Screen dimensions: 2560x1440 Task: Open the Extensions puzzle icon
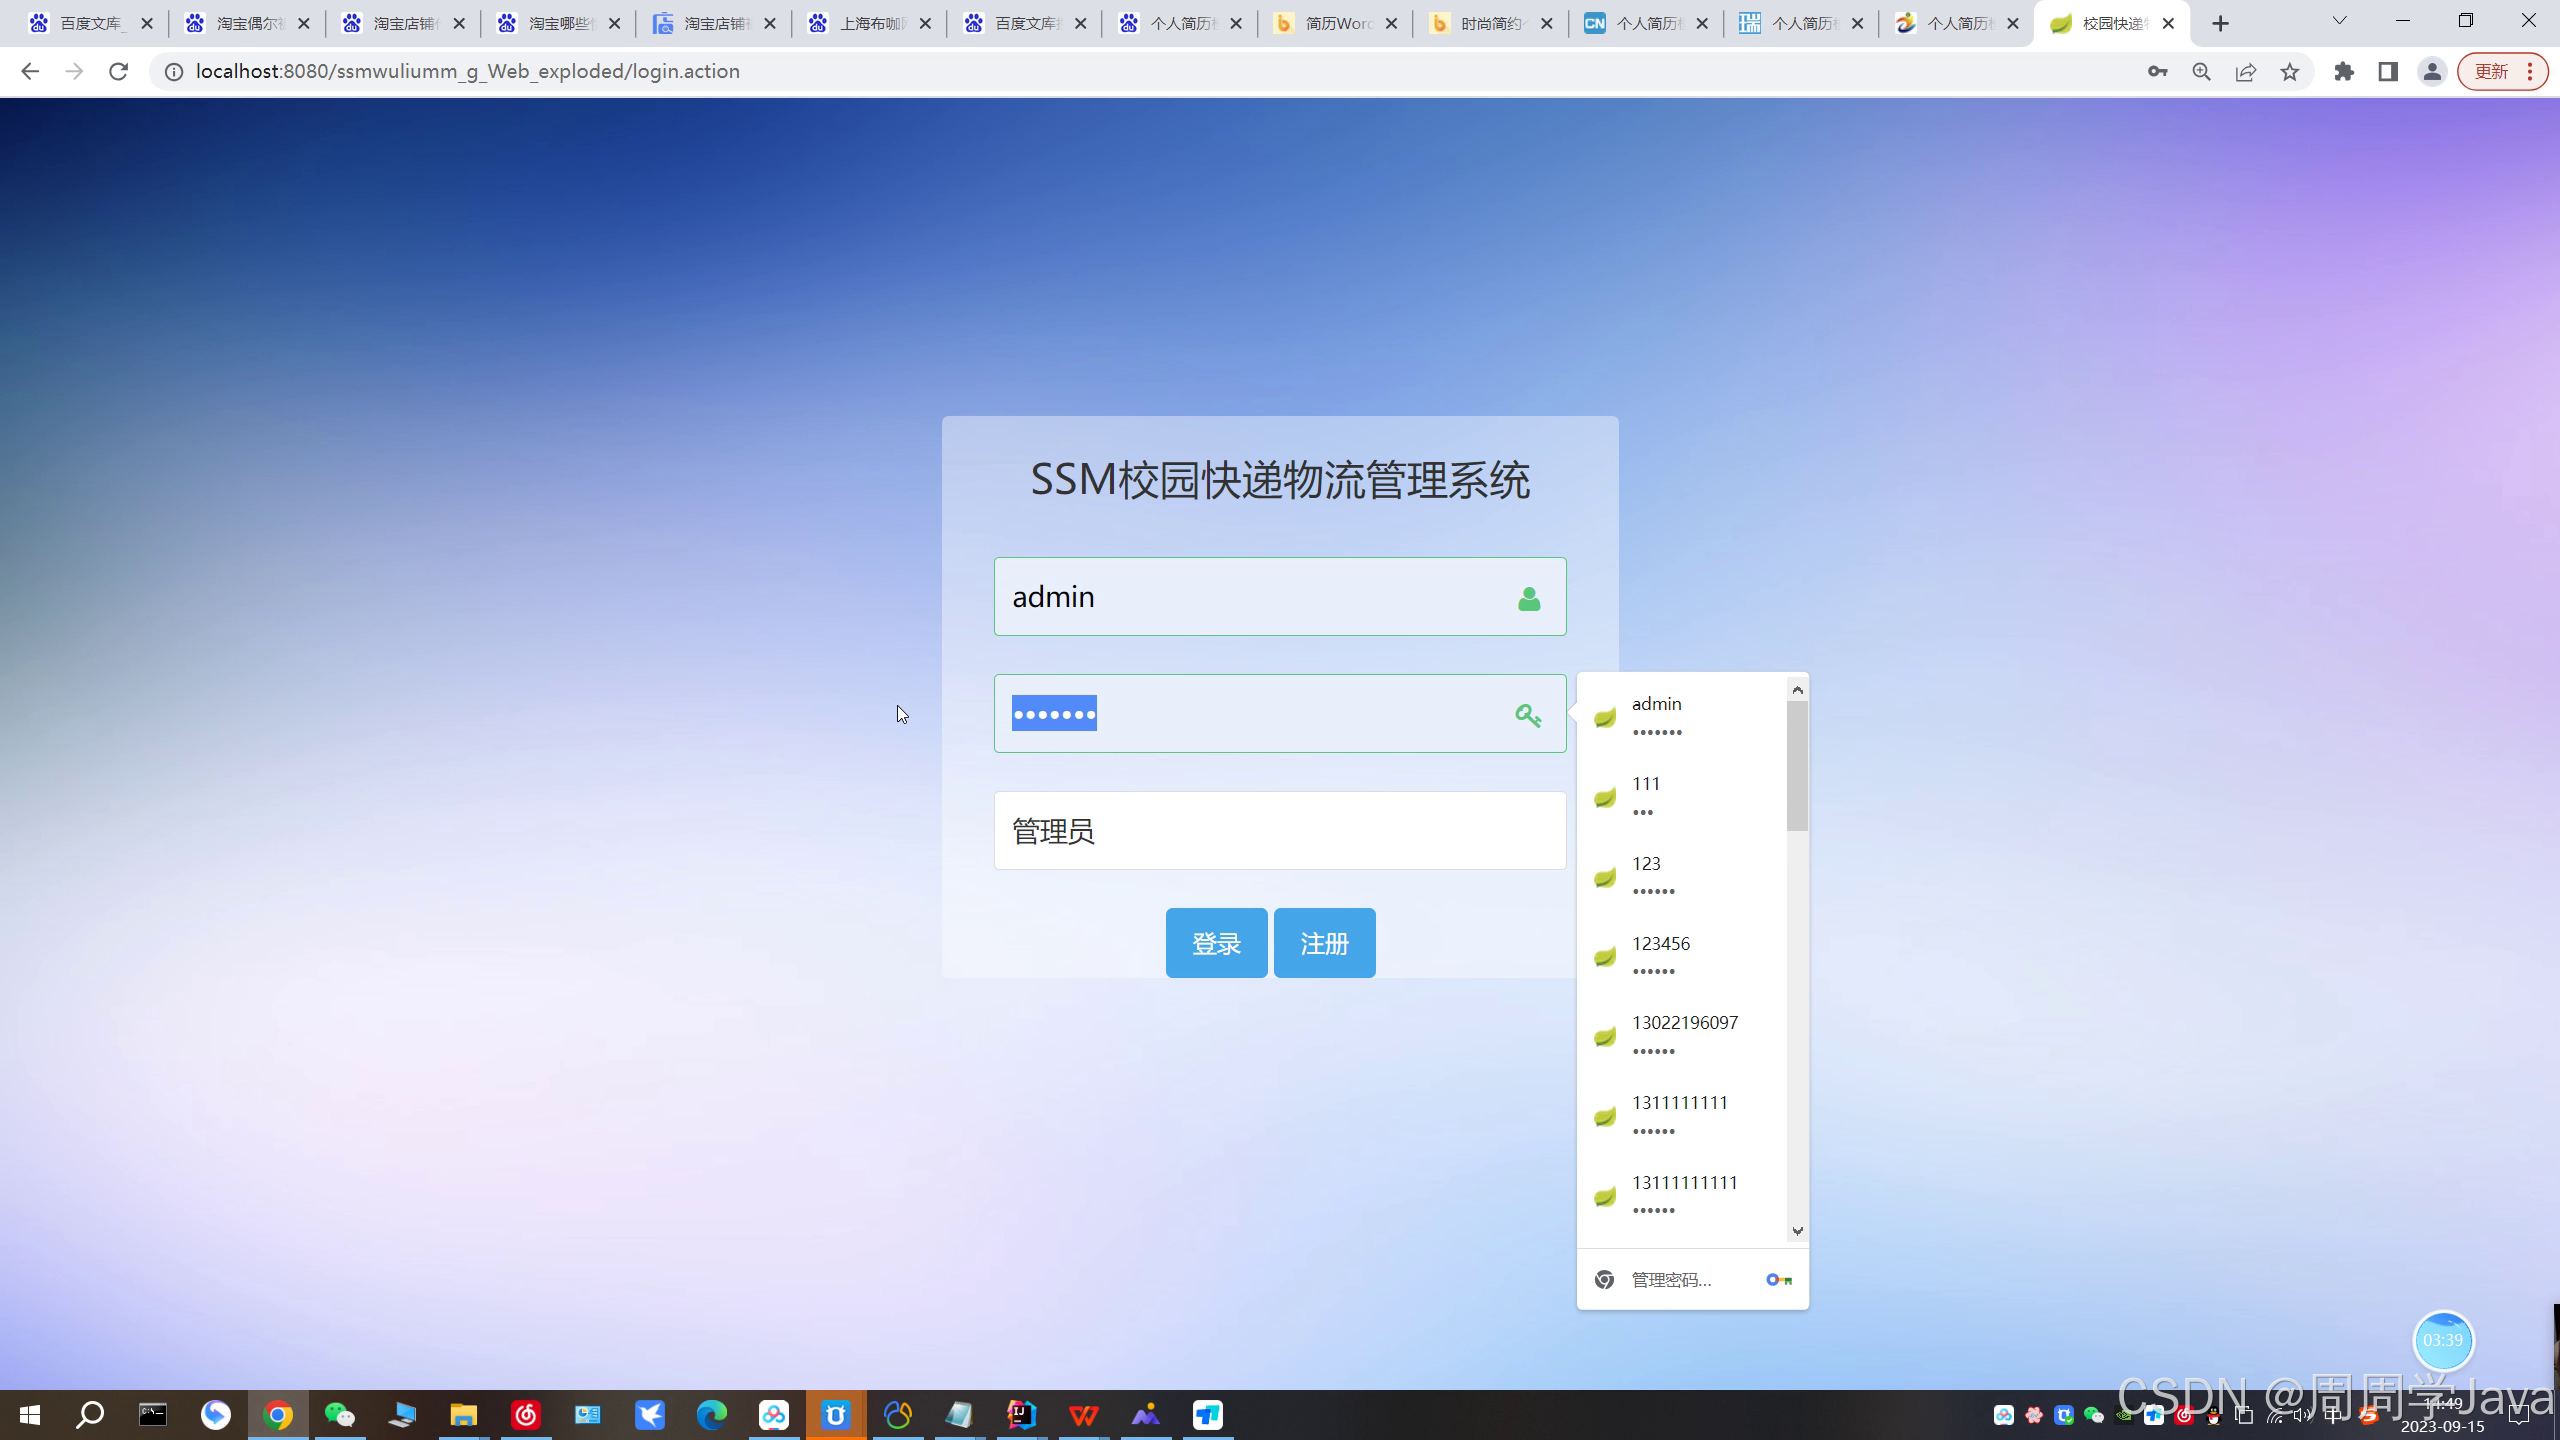click(2344, 71)
